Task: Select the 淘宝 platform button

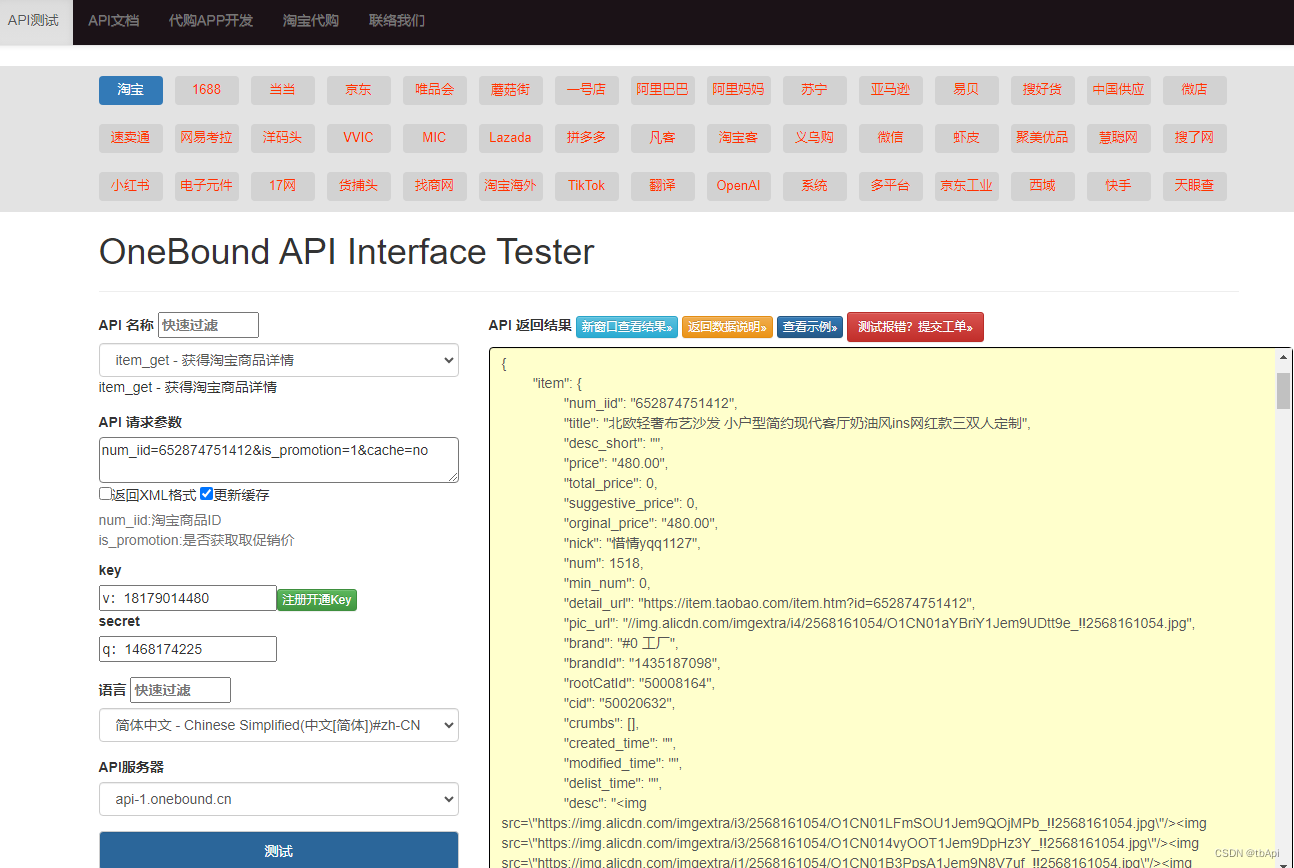Action: 131,90
